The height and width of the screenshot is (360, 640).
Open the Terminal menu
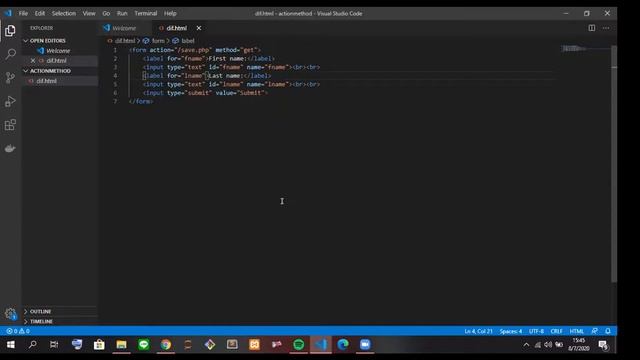pyautogui.click(x=146, y=13)
